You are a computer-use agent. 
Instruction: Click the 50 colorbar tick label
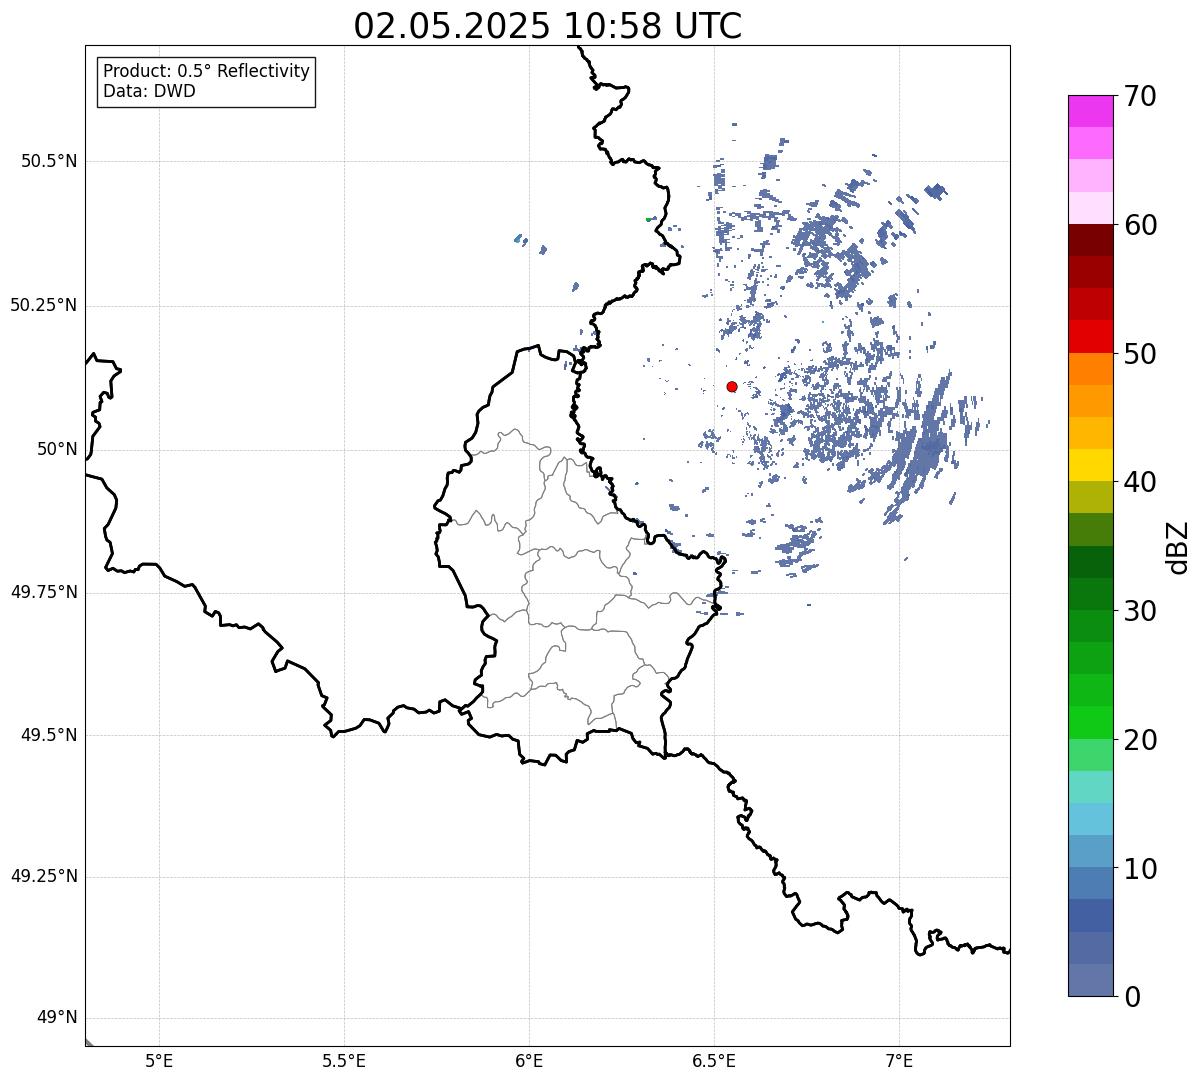coord(1141,354)
